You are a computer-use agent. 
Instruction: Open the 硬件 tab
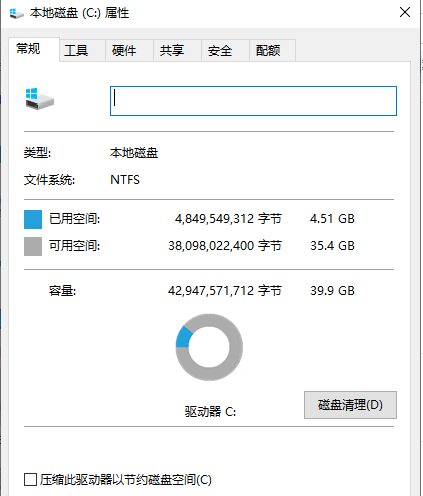click(x=130, y=51)
